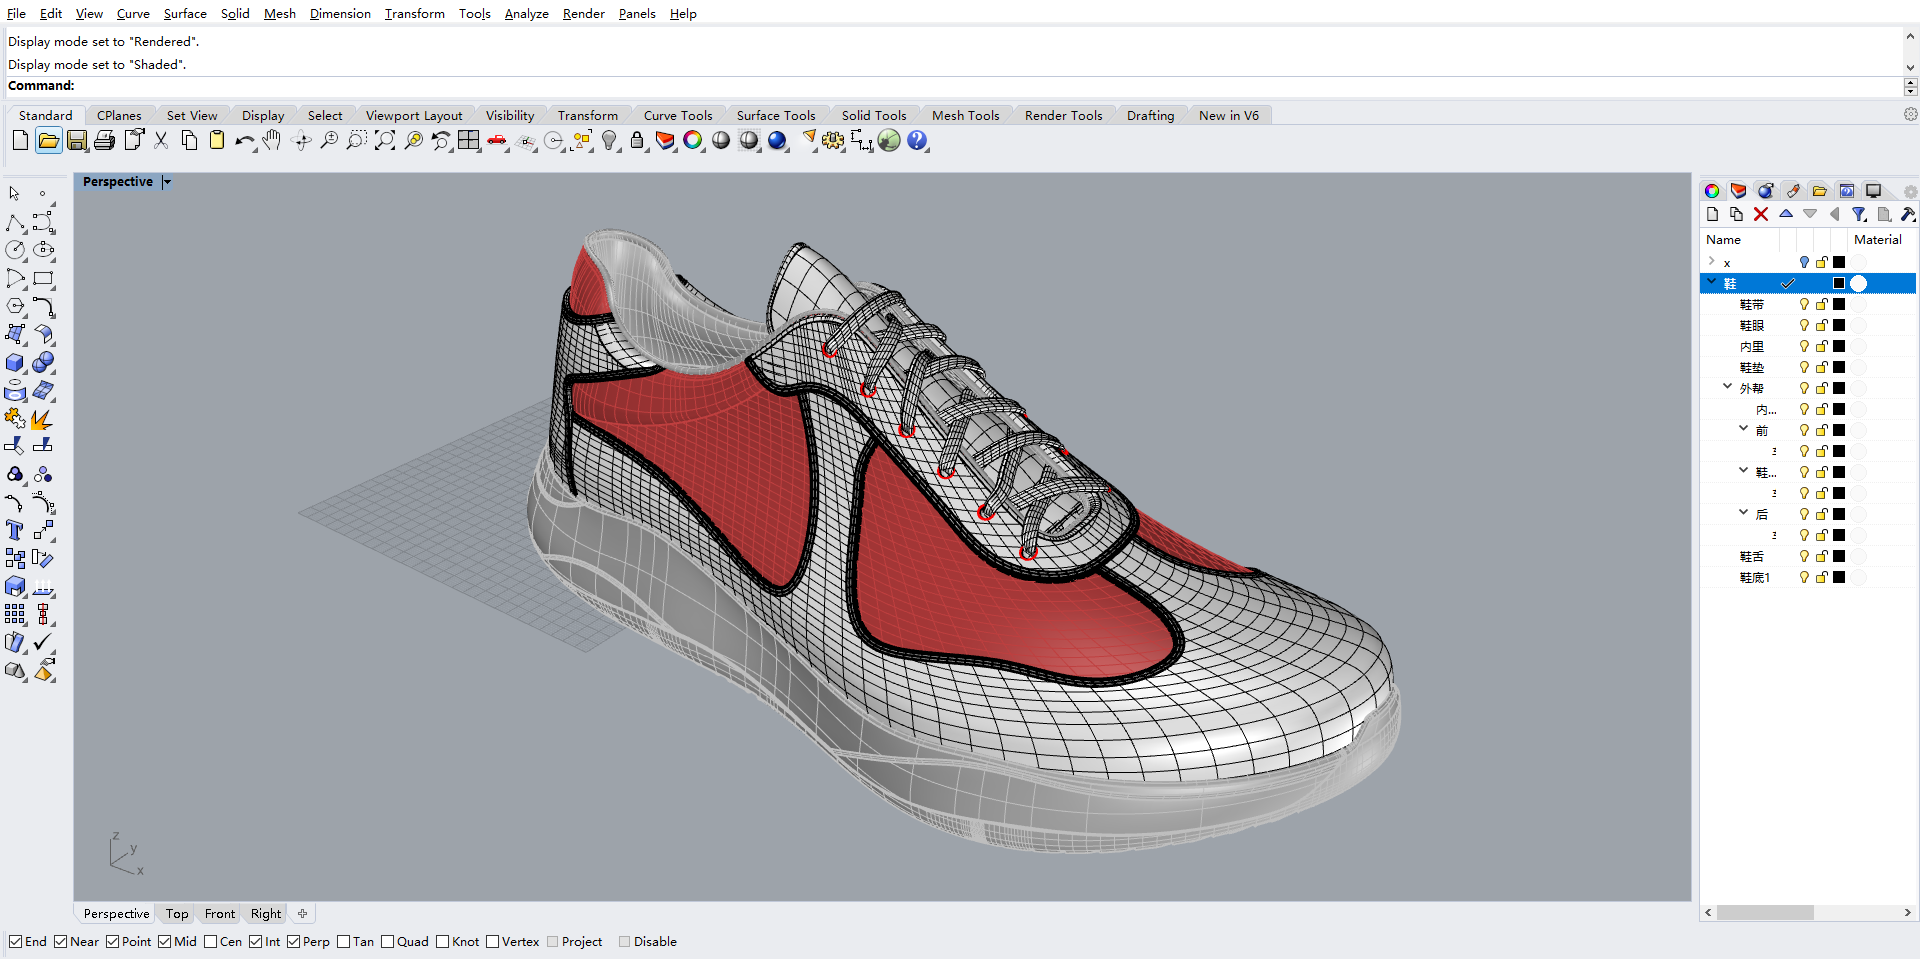The width and height of the screenshot is (1920, 959).
Task: Click the red car Render icon
Action: coord(498,140)
